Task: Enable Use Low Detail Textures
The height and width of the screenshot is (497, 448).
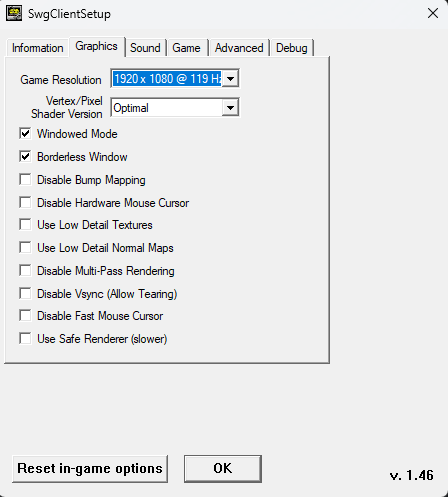Action: [25, 225]
